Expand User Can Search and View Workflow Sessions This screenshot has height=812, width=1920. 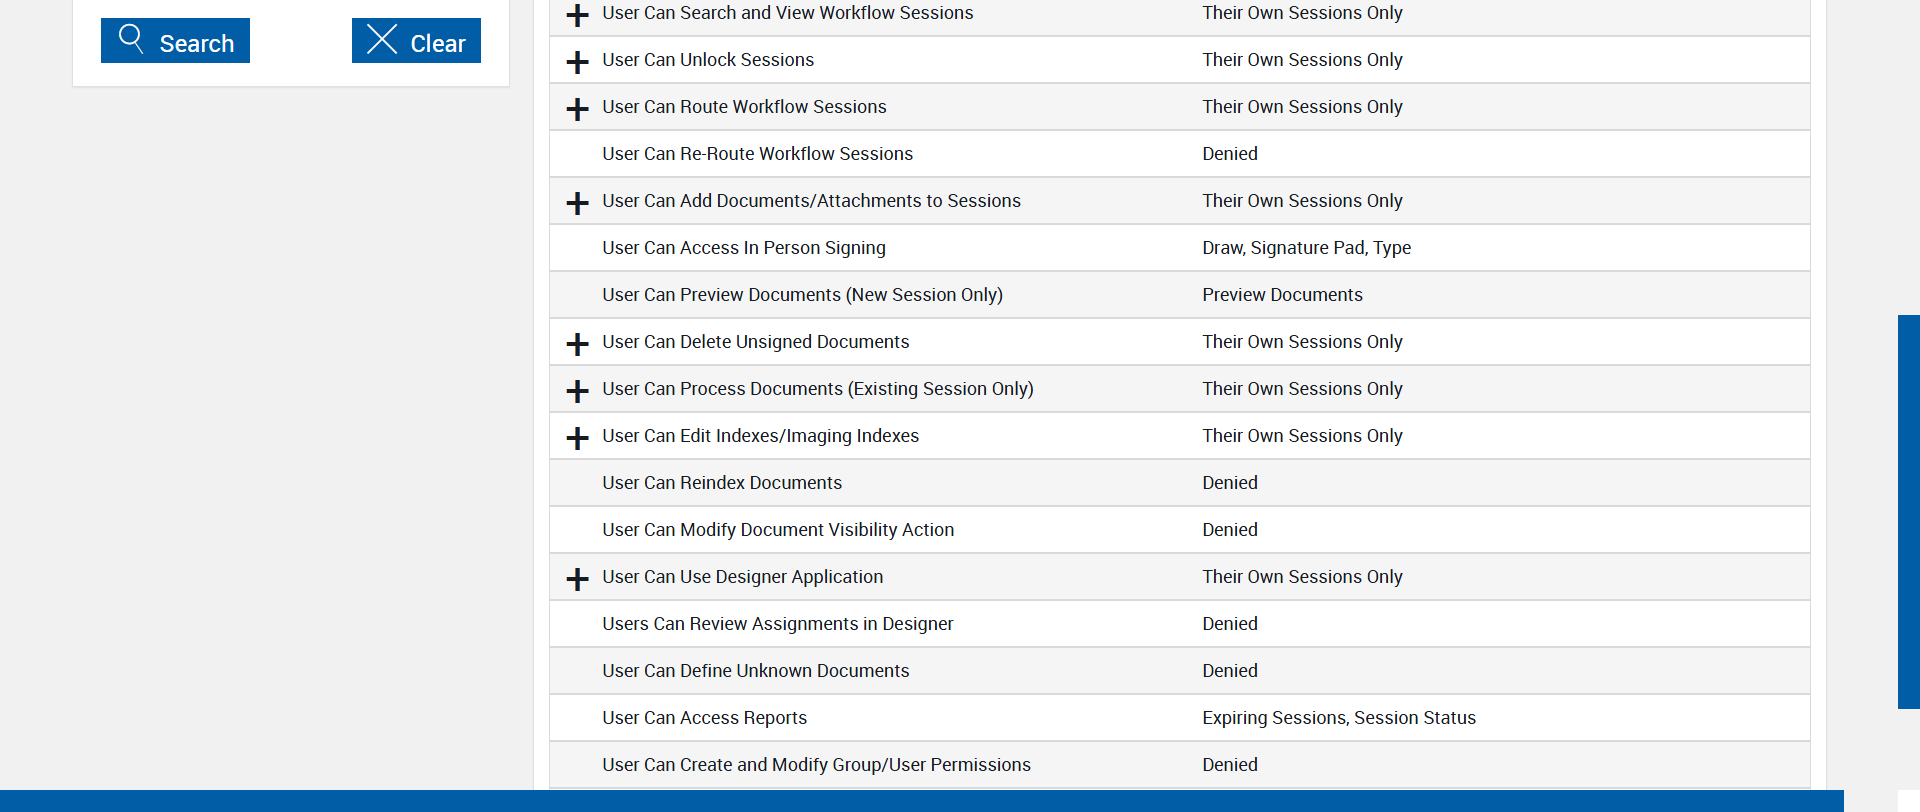tap(577, 15)
